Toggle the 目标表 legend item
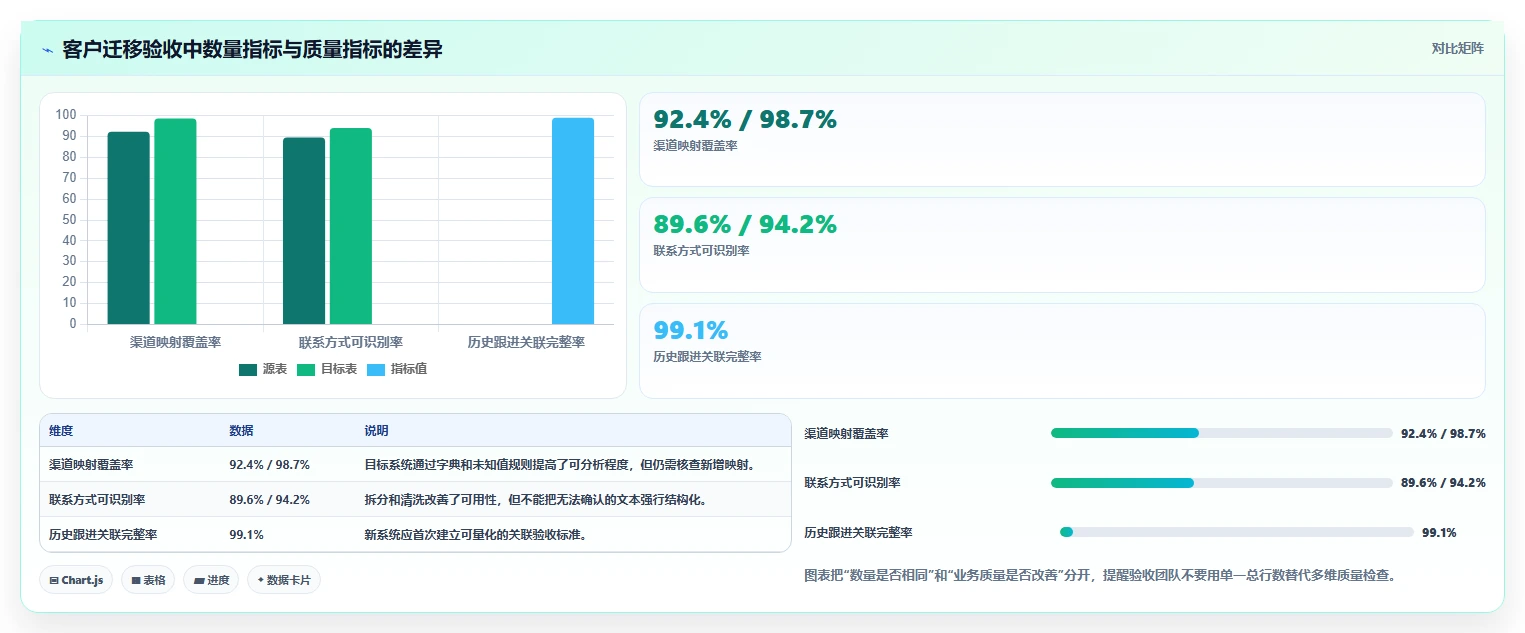The height and width of the screenshot is (633, 1525). [327, 369]
